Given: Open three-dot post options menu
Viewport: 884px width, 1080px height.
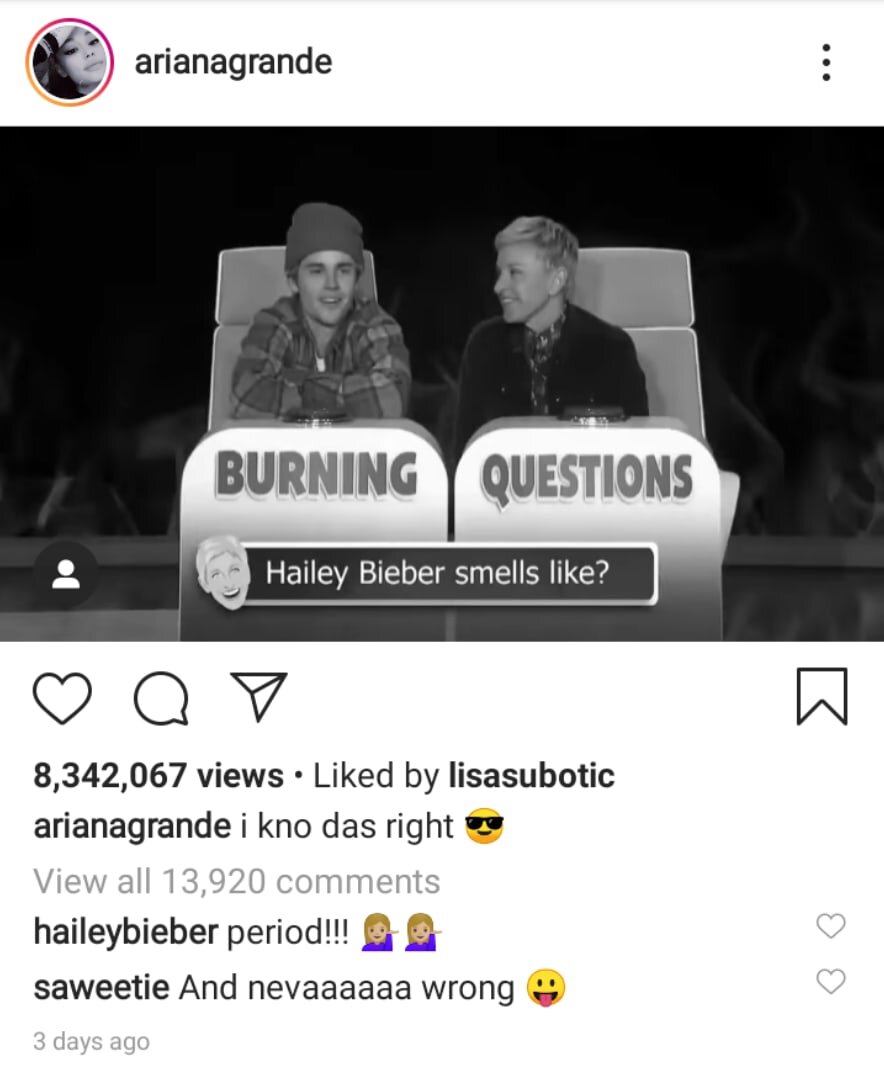Looking at the screenshot, I should click(x=826, y=63).
